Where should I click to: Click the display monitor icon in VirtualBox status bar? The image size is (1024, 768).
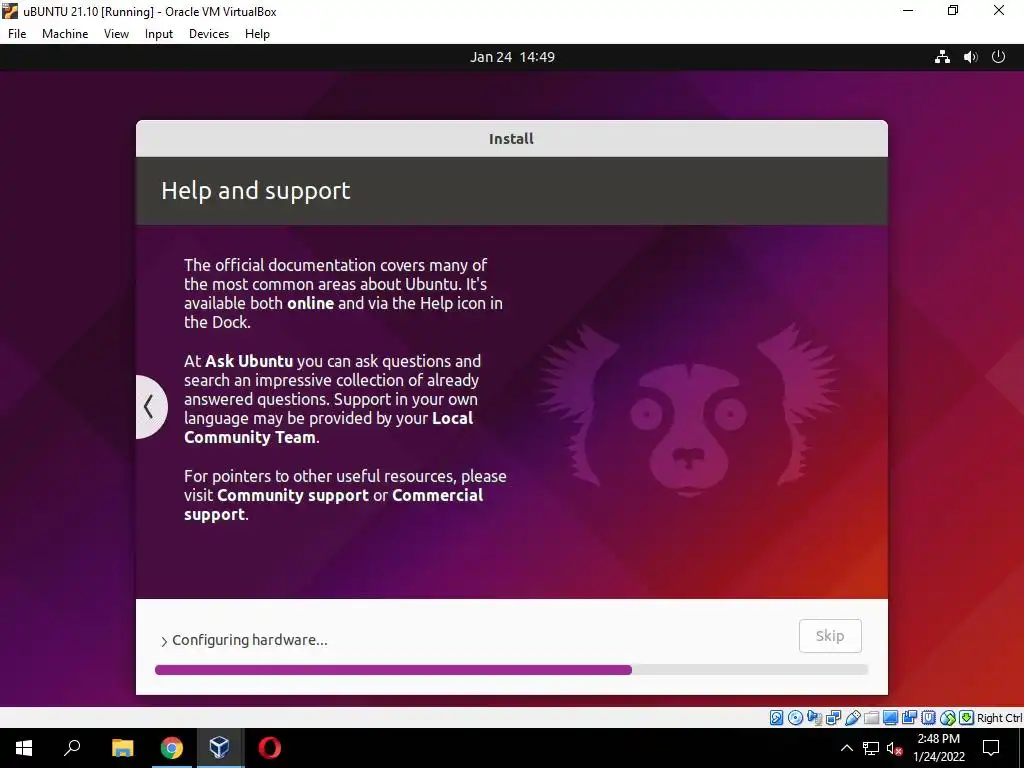coord(890,718)
